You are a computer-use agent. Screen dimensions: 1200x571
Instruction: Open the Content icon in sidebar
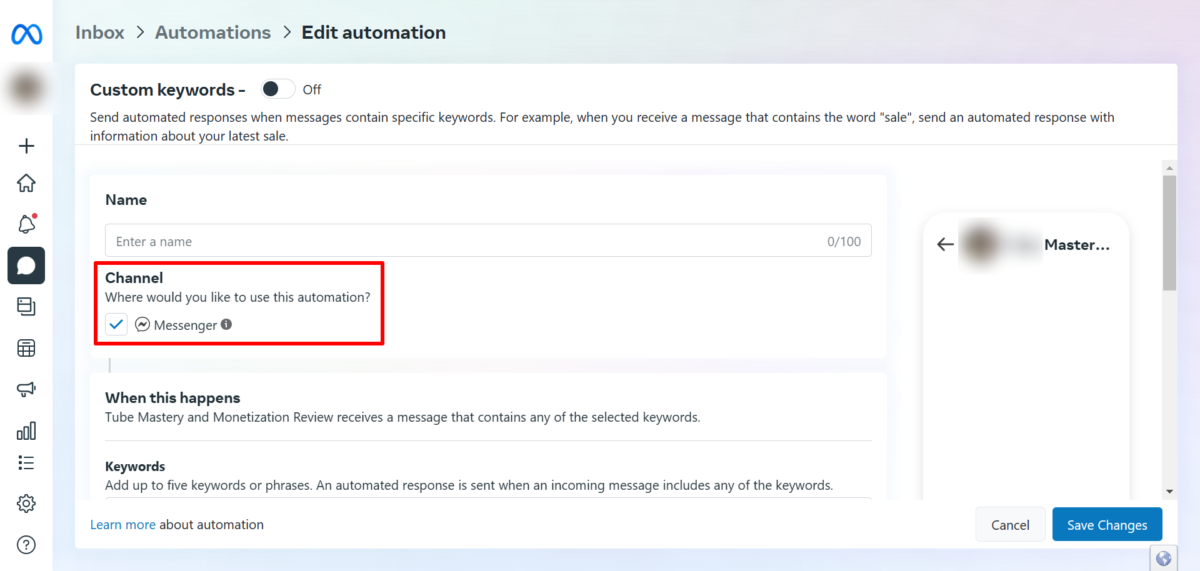coord(27,307)
